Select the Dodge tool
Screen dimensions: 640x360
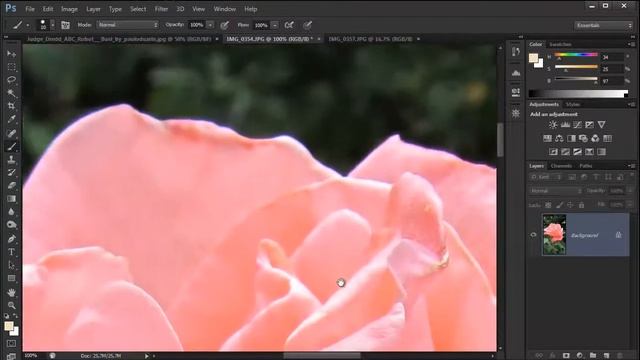tap(11, 225)
